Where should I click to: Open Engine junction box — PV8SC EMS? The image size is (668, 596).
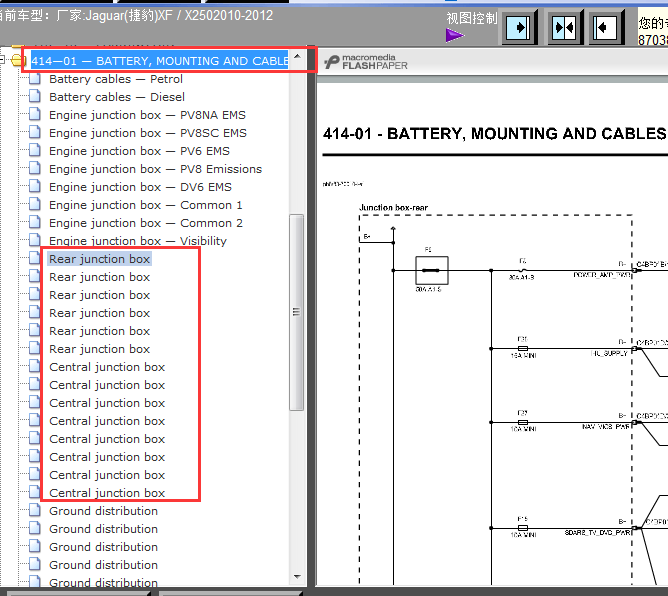(147, 133)
